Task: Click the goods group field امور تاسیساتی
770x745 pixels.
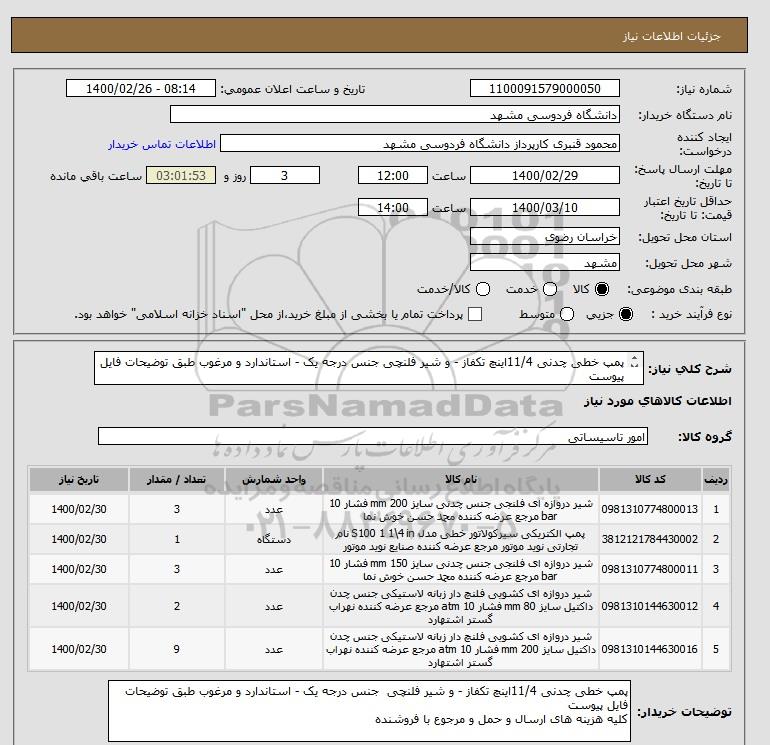Action: click(x=373, y=436)
